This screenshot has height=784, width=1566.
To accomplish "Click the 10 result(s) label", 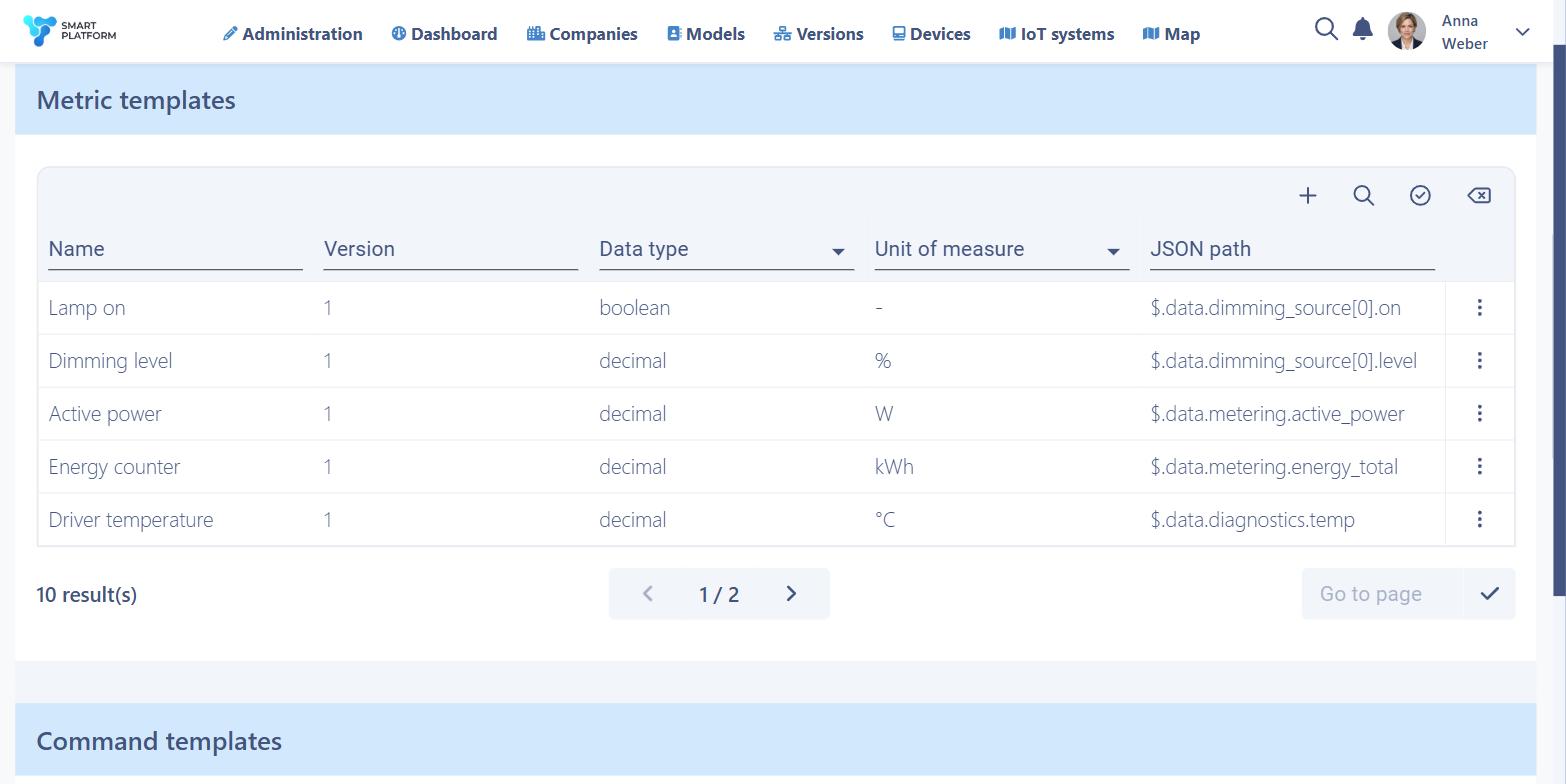I will point(87,595).
